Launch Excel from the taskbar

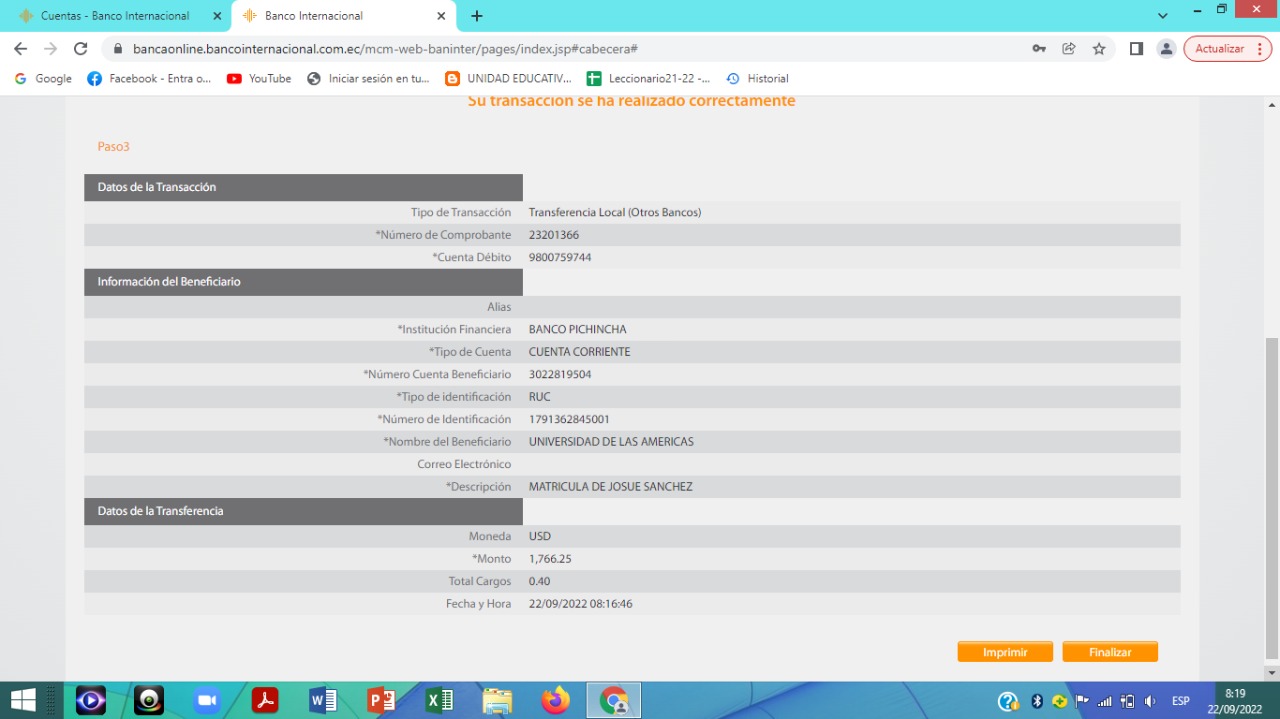pos(439,700)
